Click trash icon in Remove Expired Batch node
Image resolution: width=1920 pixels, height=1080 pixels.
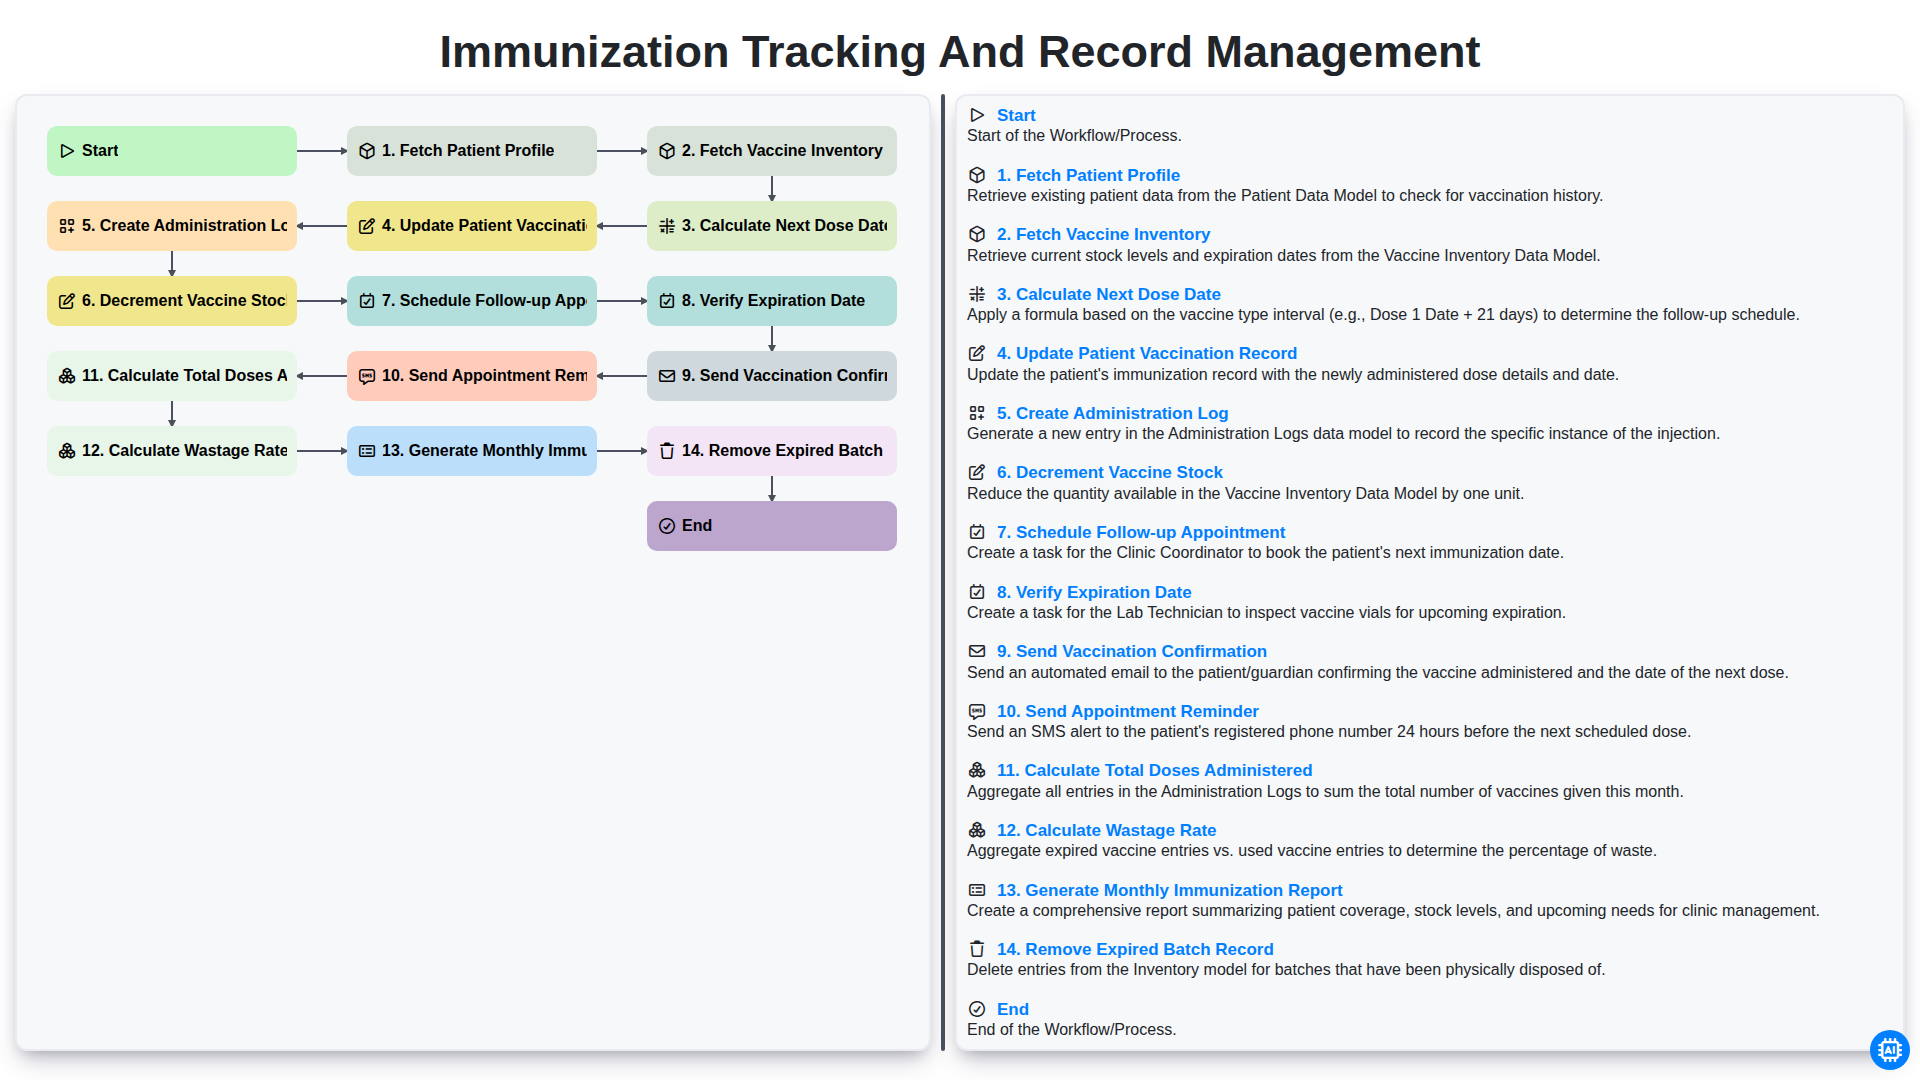point(667,451)
